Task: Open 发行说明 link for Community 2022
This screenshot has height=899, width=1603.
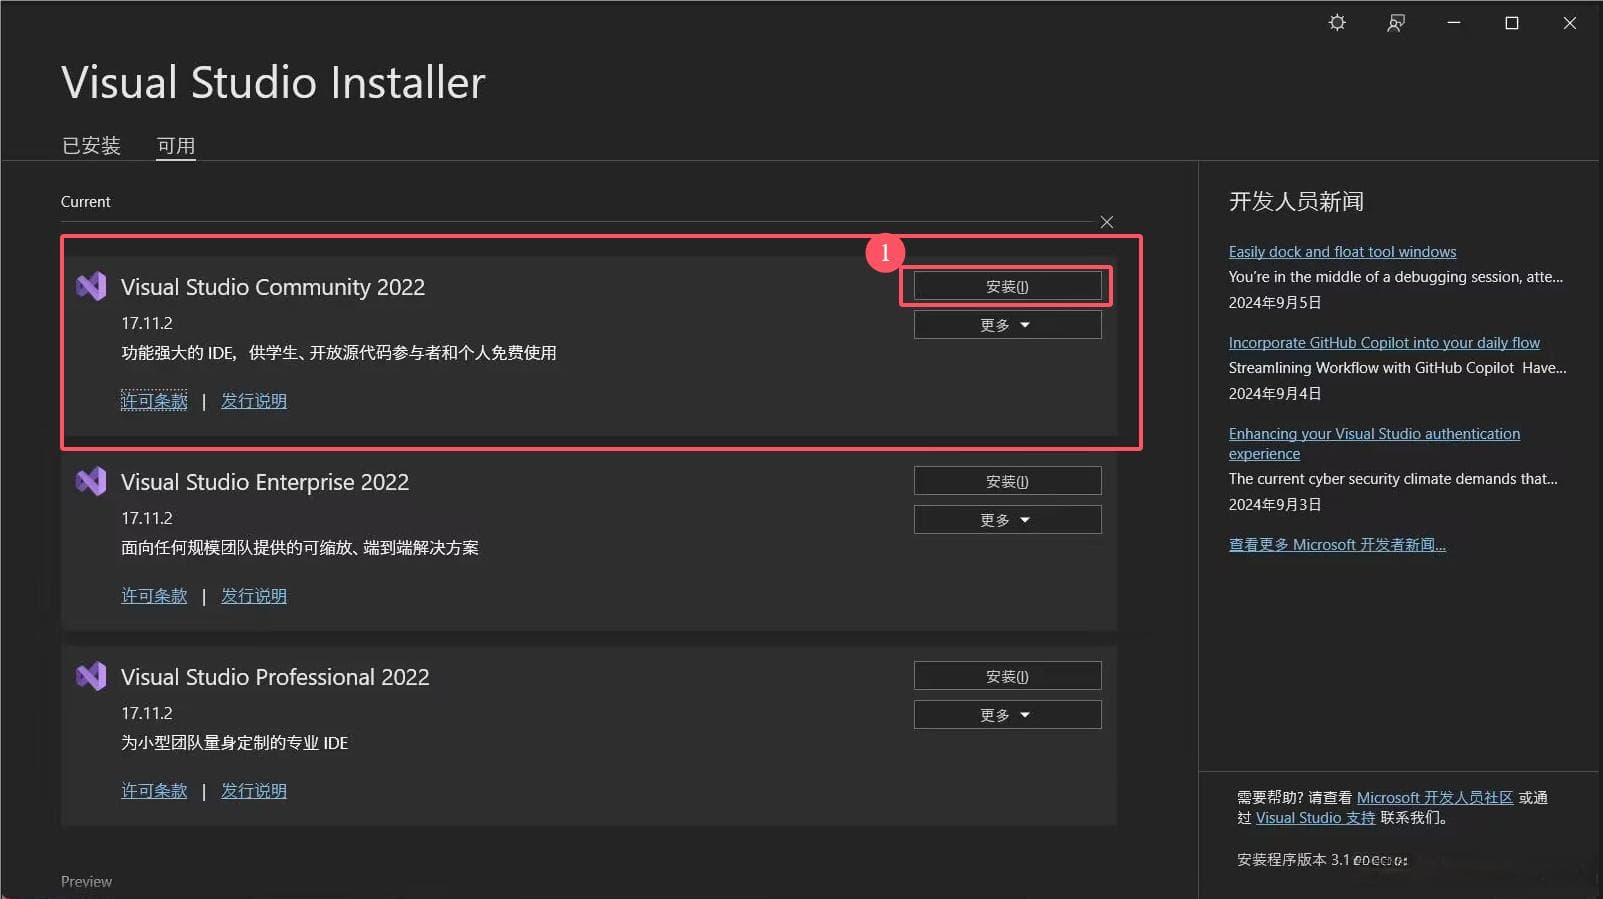Action: (x=254, y=401)
